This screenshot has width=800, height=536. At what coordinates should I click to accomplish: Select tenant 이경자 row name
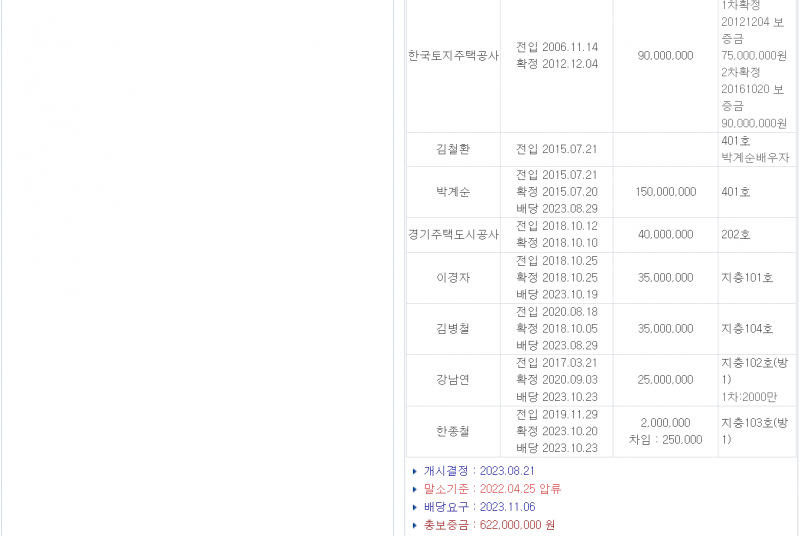453,278
